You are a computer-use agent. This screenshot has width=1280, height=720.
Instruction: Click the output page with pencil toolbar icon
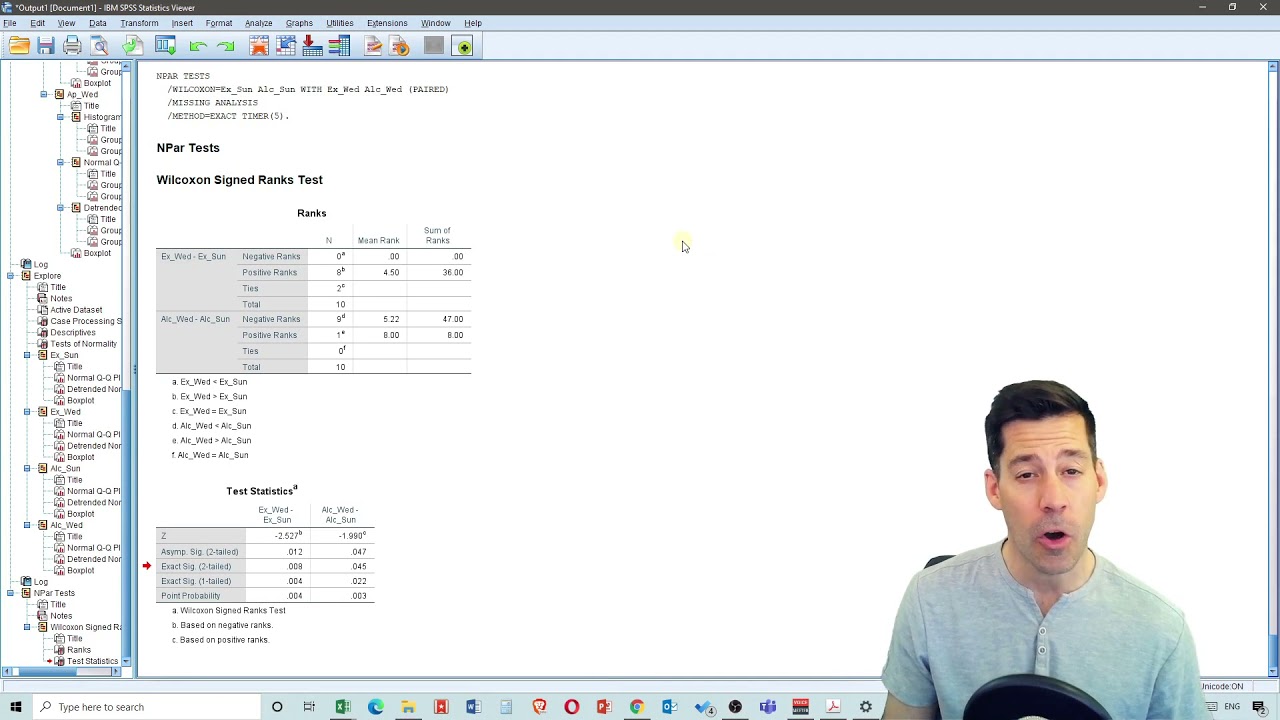[x=373, y=46]
